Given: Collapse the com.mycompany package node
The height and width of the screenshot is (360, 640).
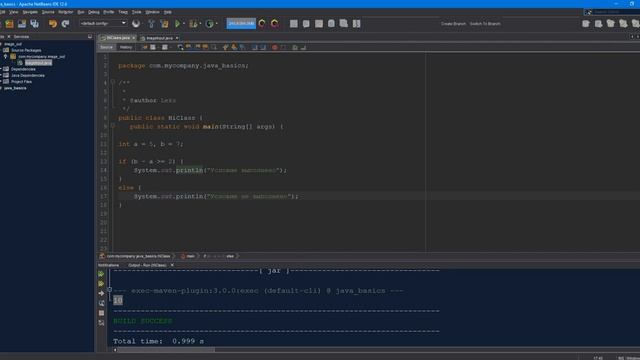Looking at the screenshot, I should (x=5, y=56).
